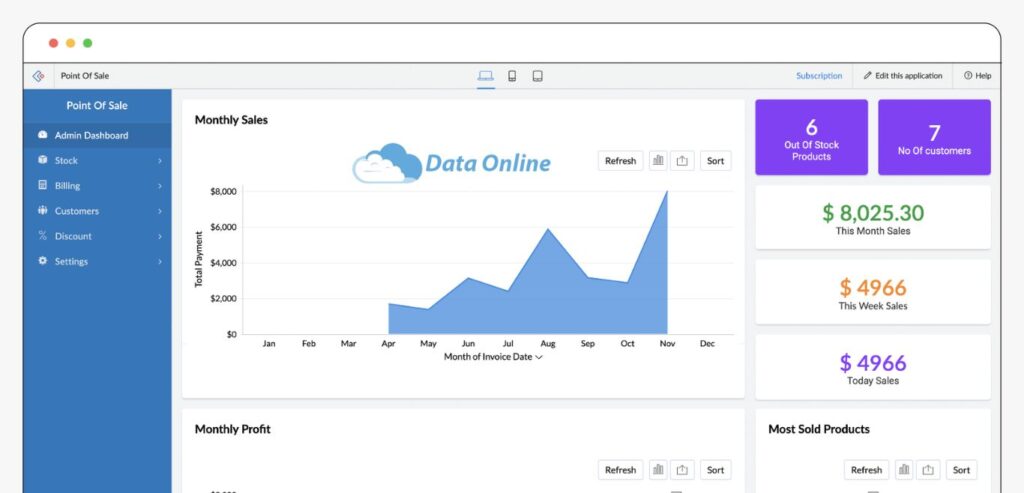
Task: Click the Discount percent icon
Action: click(42, 236)
